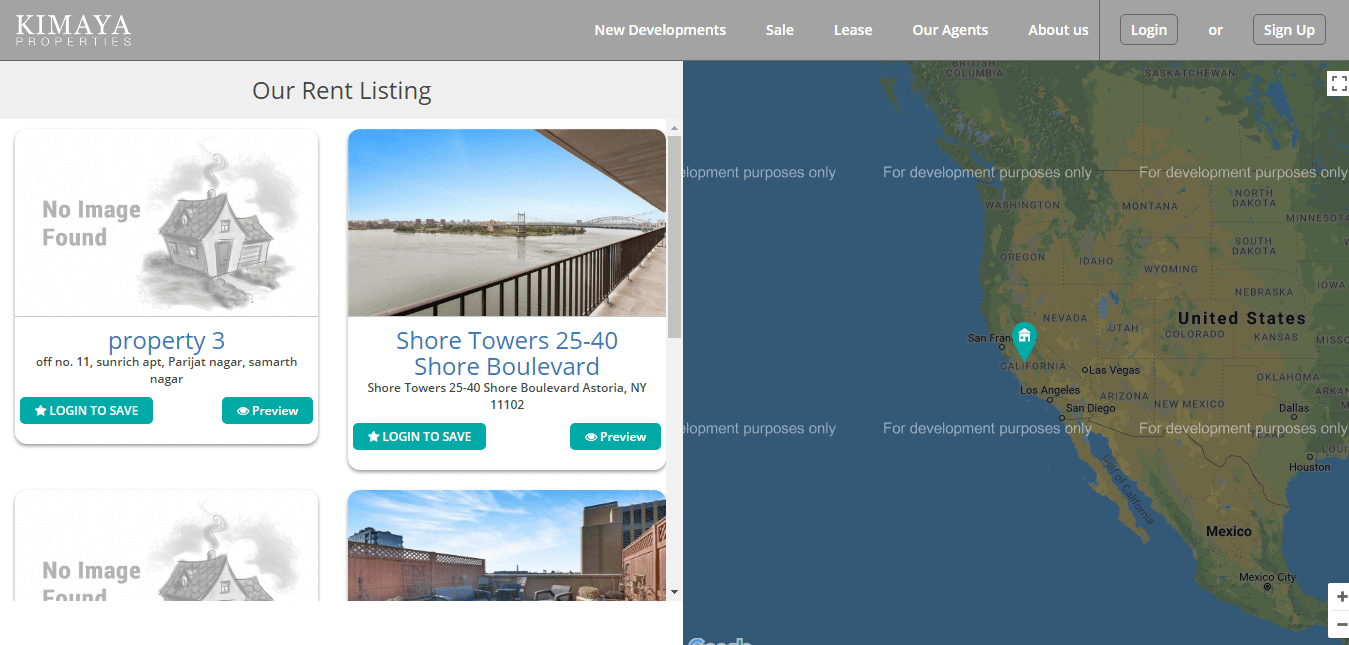Open the New Developments menu item

click(x=660, y=30)
